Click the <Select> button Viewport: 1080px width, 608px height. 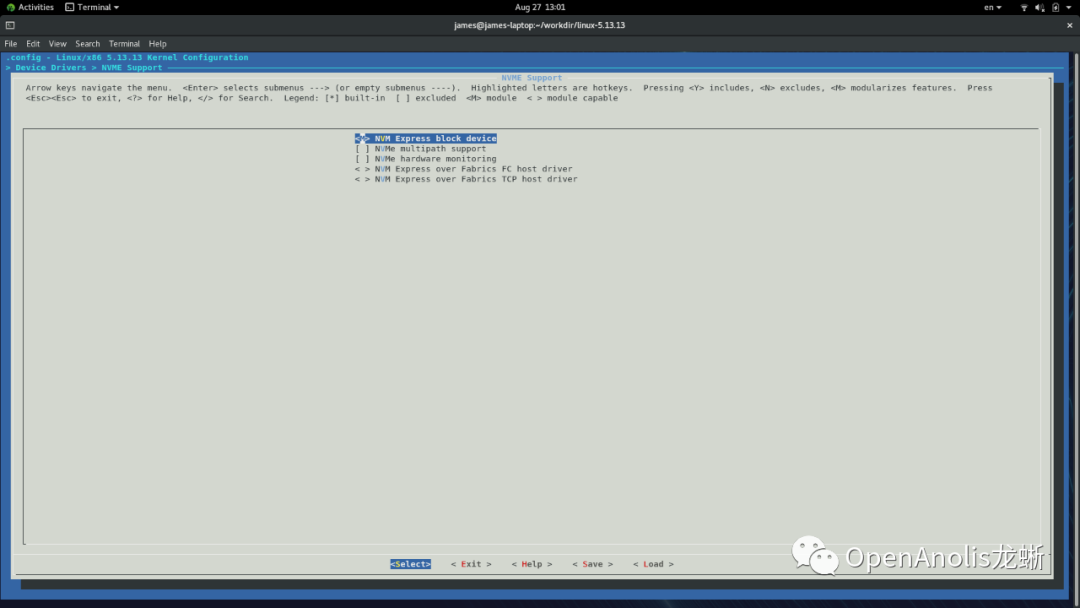click(x=411, y=564)
